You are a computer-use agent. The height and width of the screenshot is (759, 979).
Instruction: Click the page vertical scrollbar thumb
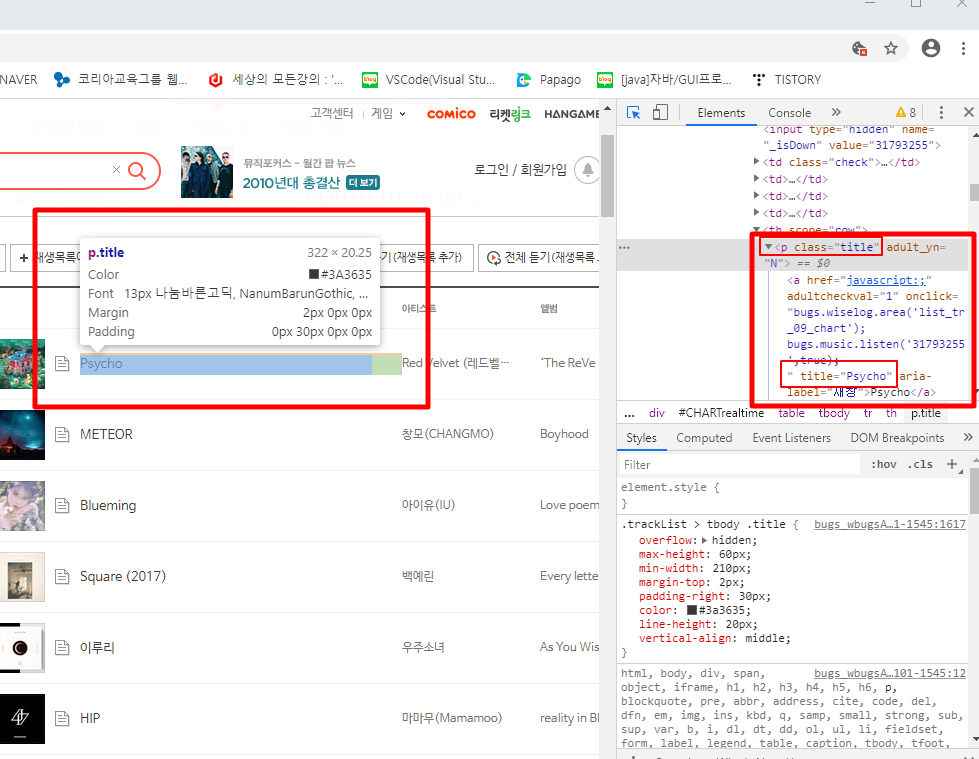tap(607, 176)
